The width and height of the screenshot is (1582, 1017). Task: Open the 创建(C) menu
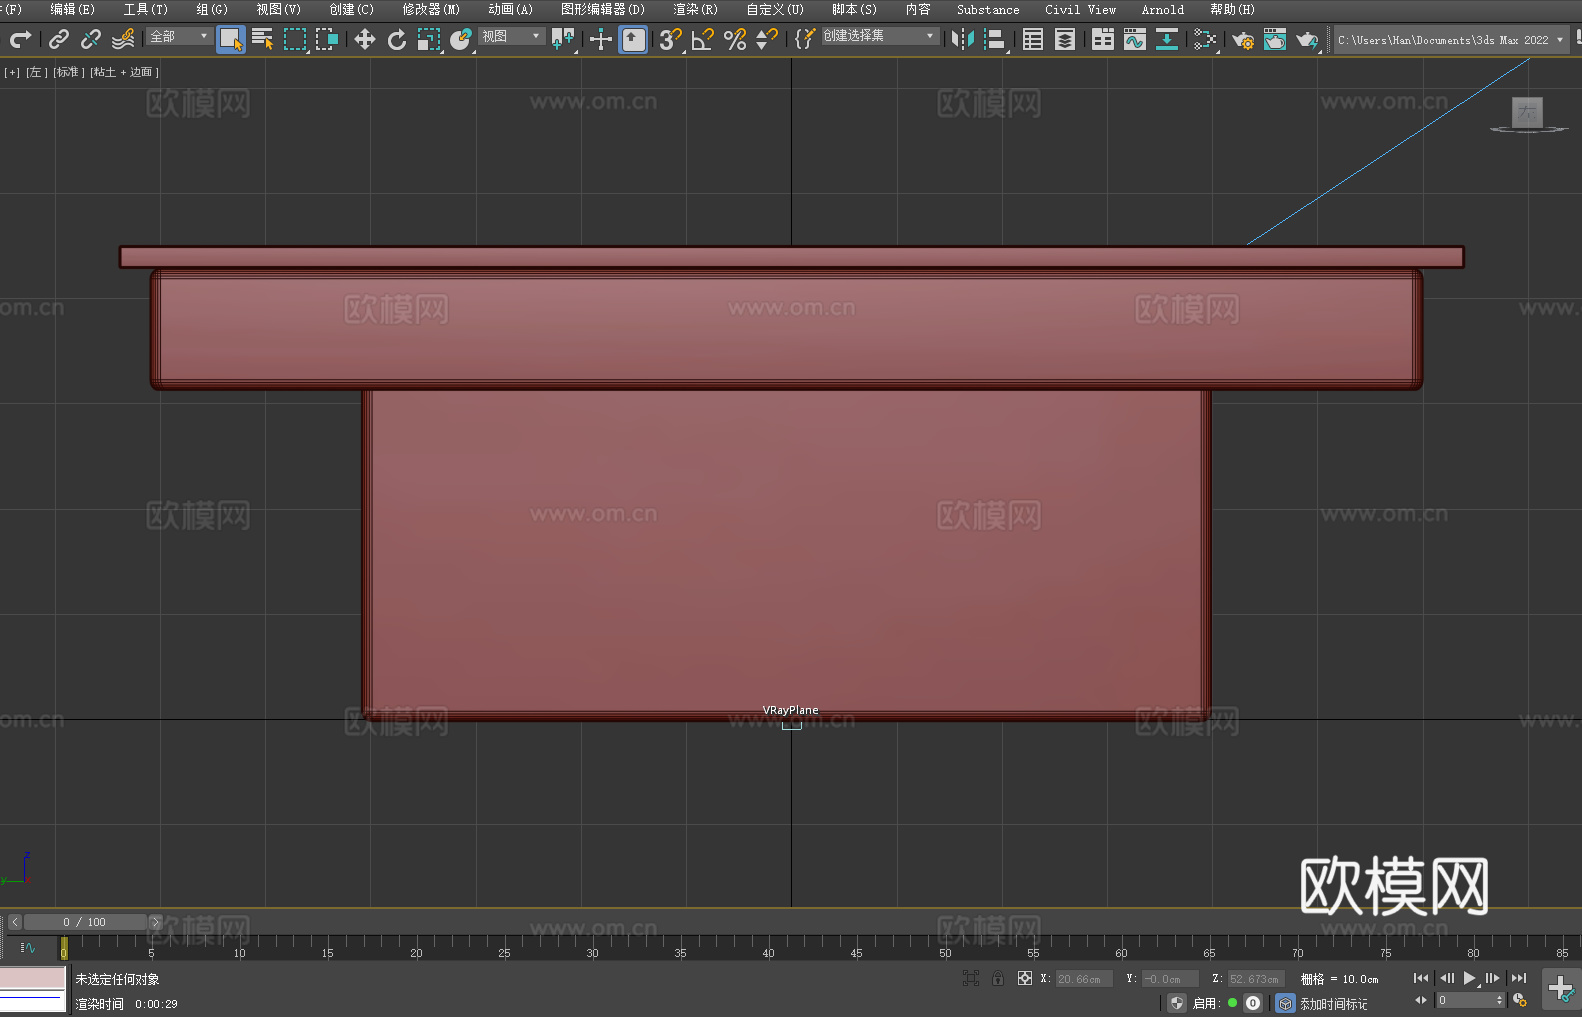click(352, 10)
